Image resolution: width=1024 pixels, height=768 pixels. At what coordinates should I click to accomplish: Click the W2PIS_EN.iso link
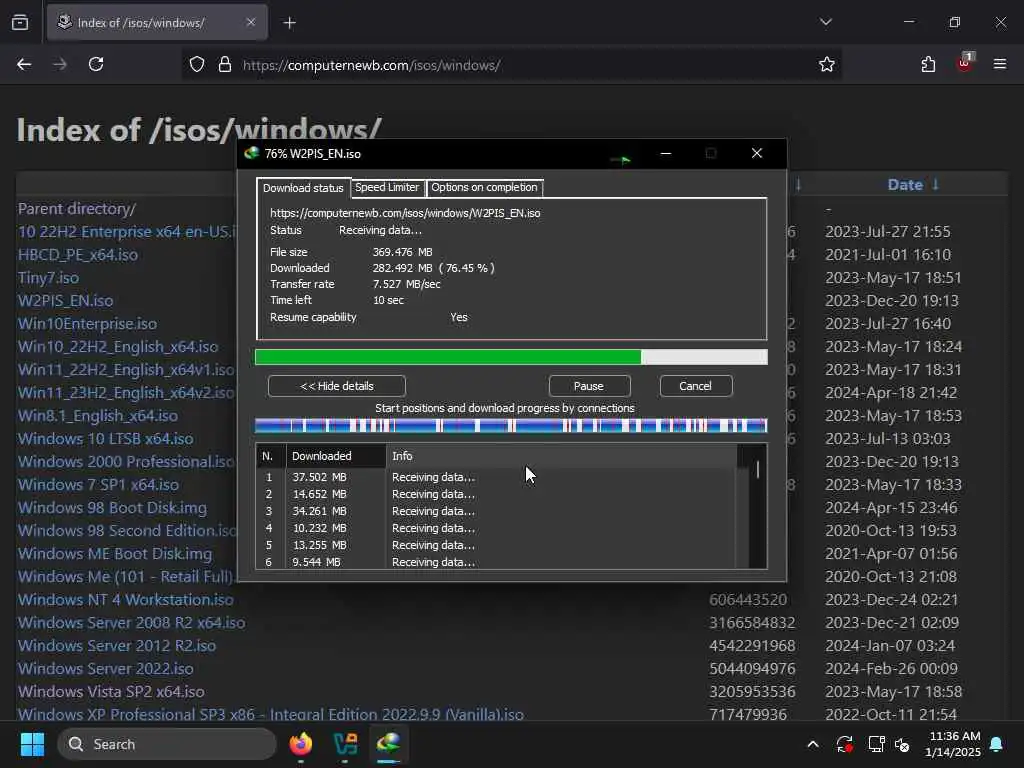65,300
